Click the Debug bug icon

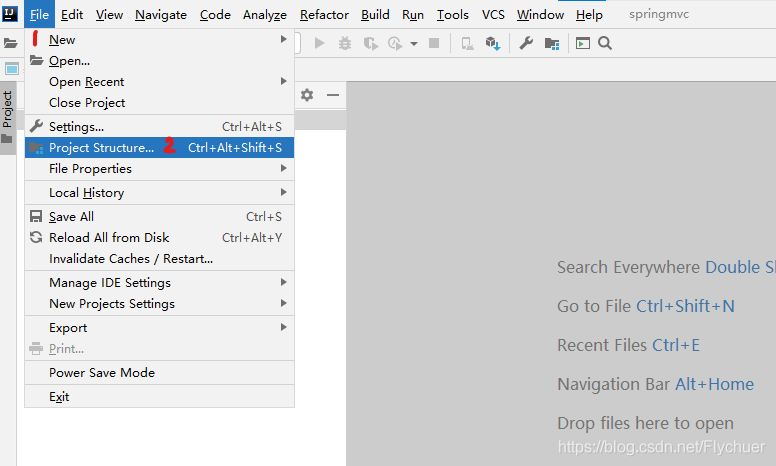(344, 44)
